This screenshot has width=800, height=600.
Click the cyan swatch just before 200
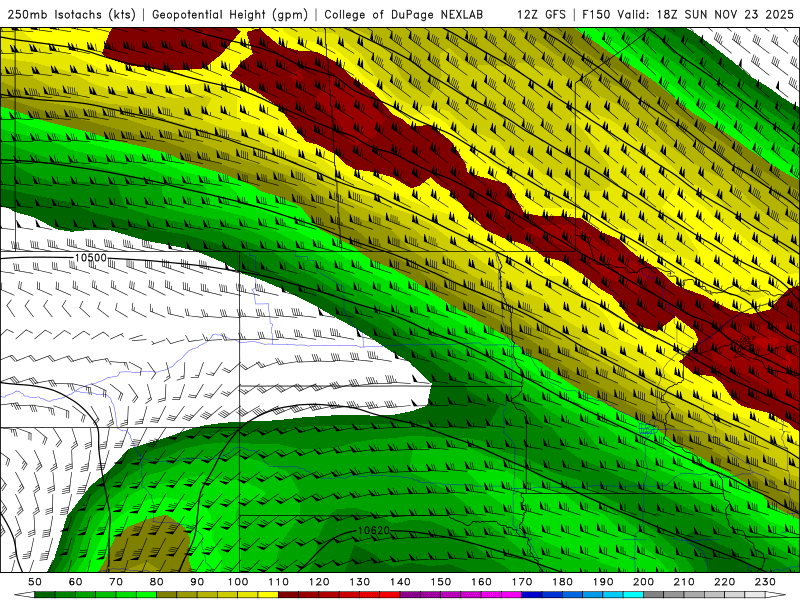point(633,595)
